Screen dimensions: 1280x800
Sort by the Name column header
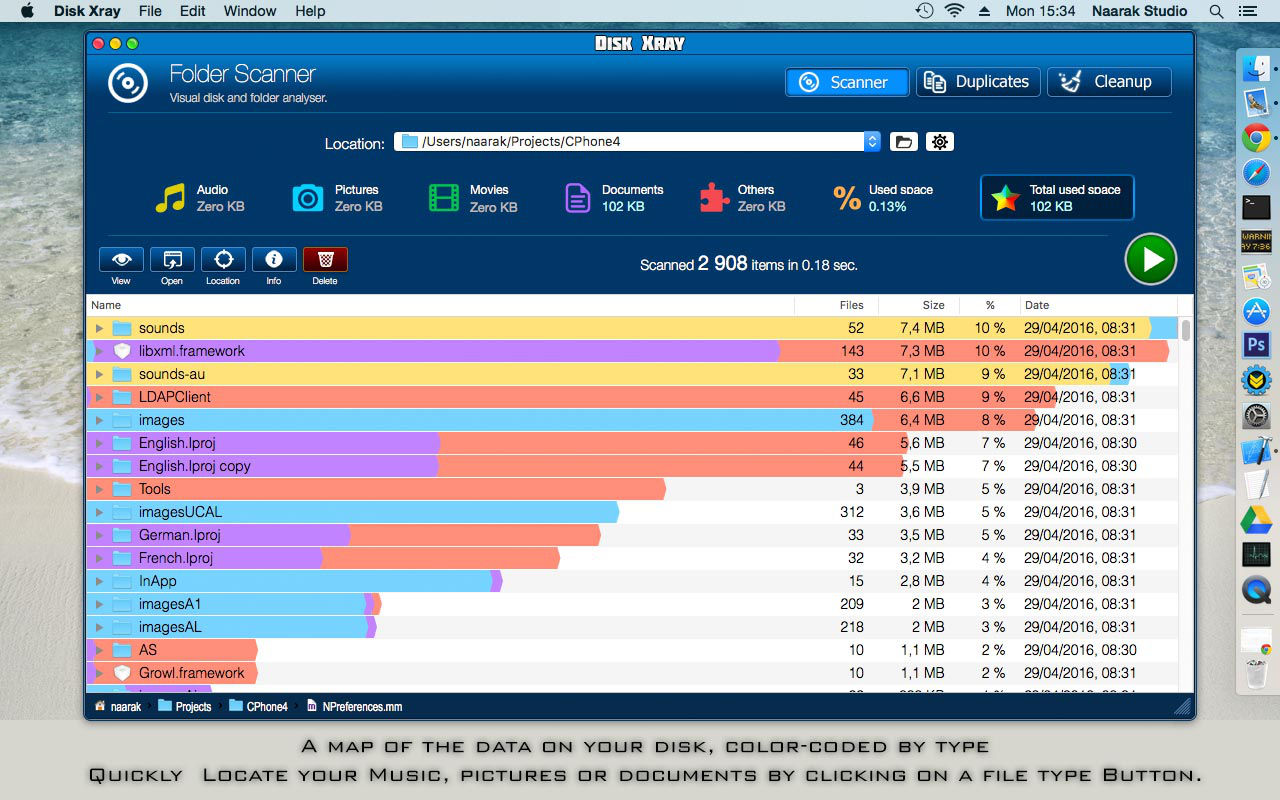coord(440,305)
